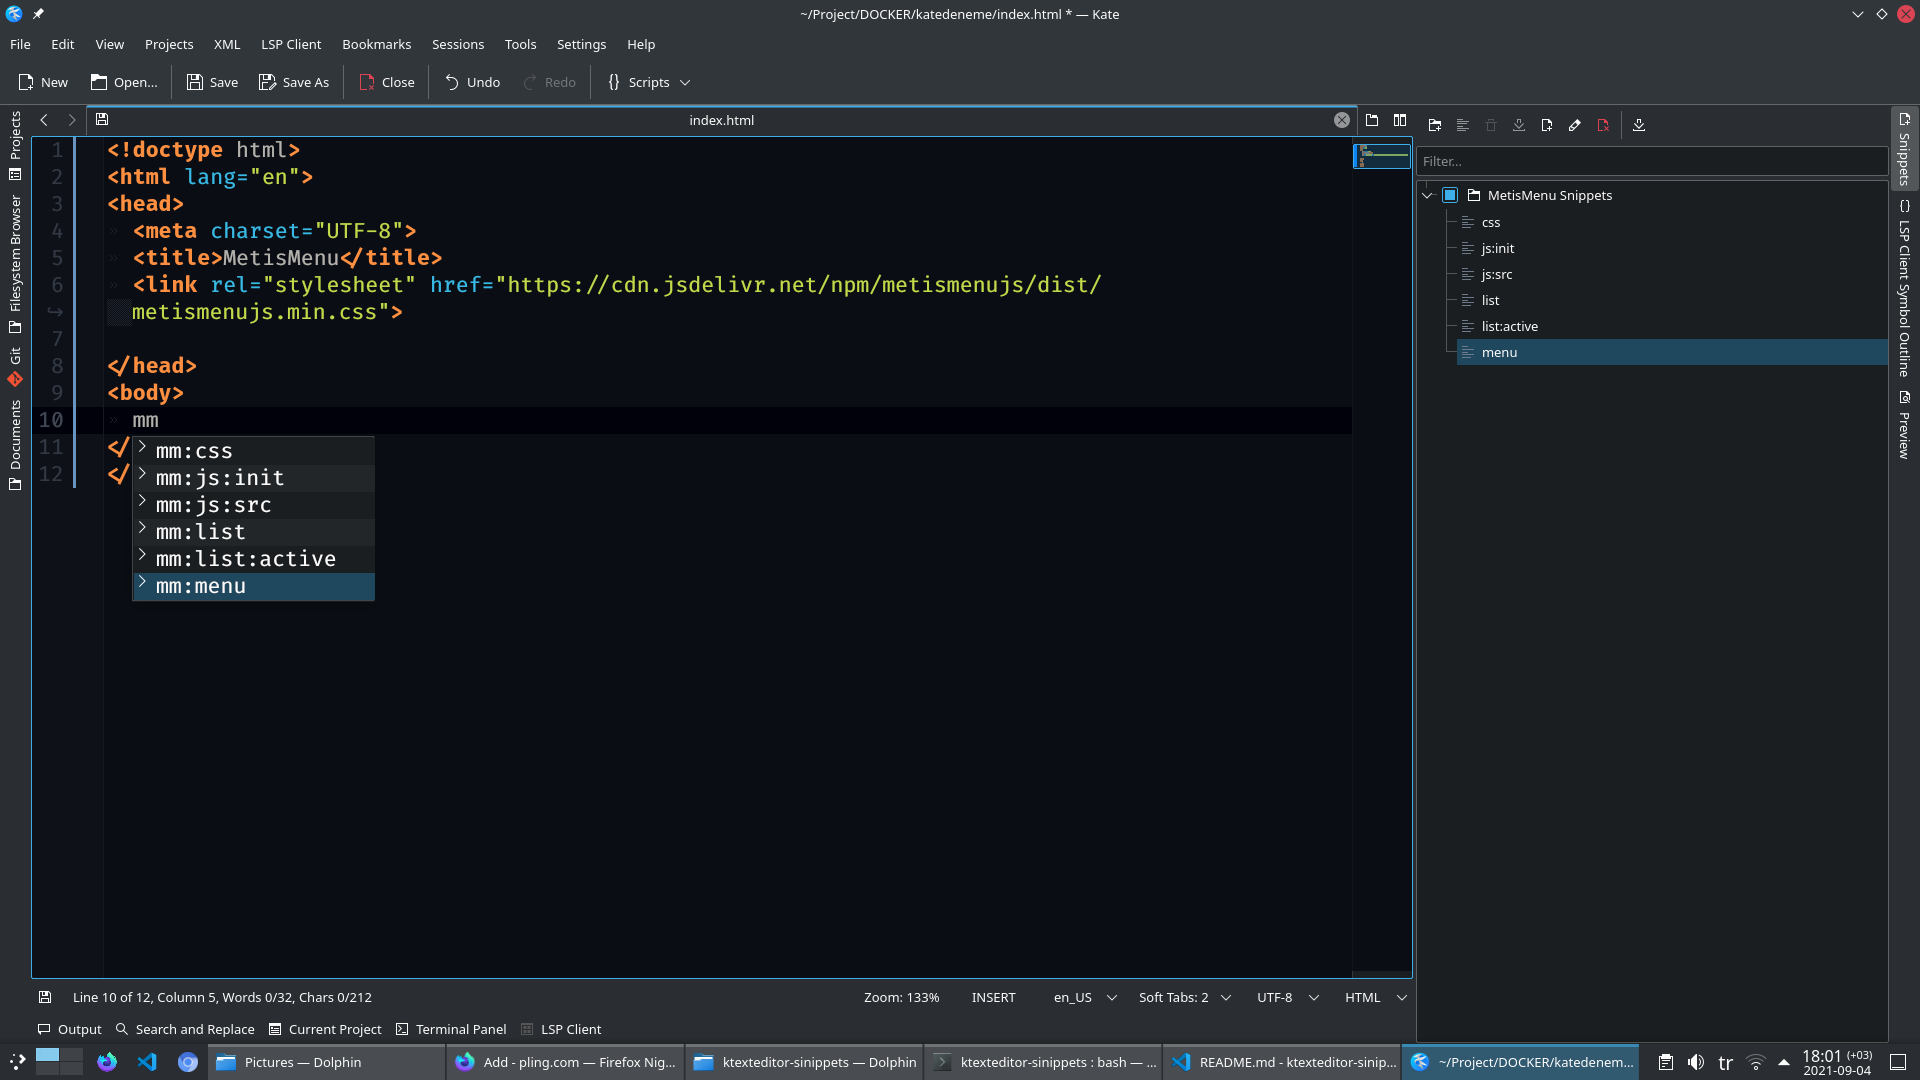Click the new tab view icon
Viewport: 1920px width, 1080px height.
coord(1372,120)
